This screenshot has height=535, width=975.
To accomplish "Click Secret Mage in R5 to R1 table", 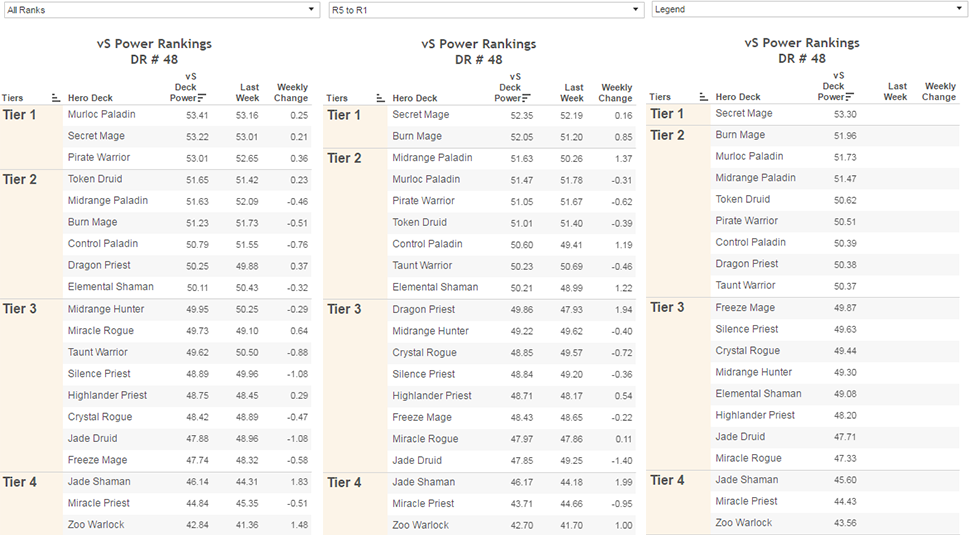I will (421, 114).
